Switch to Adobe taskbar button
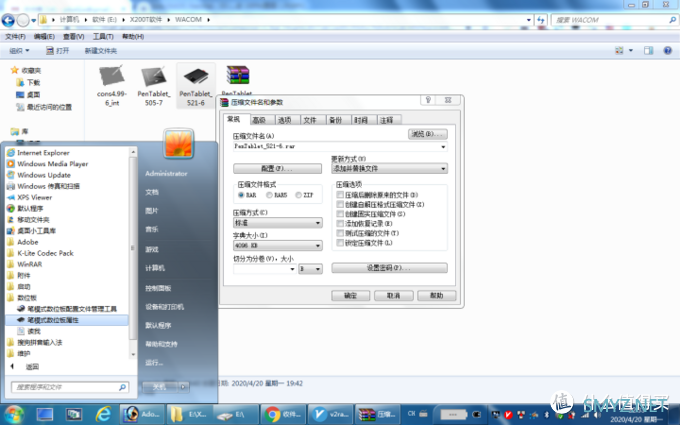This screenshot has height=425, width=680. 142,415
